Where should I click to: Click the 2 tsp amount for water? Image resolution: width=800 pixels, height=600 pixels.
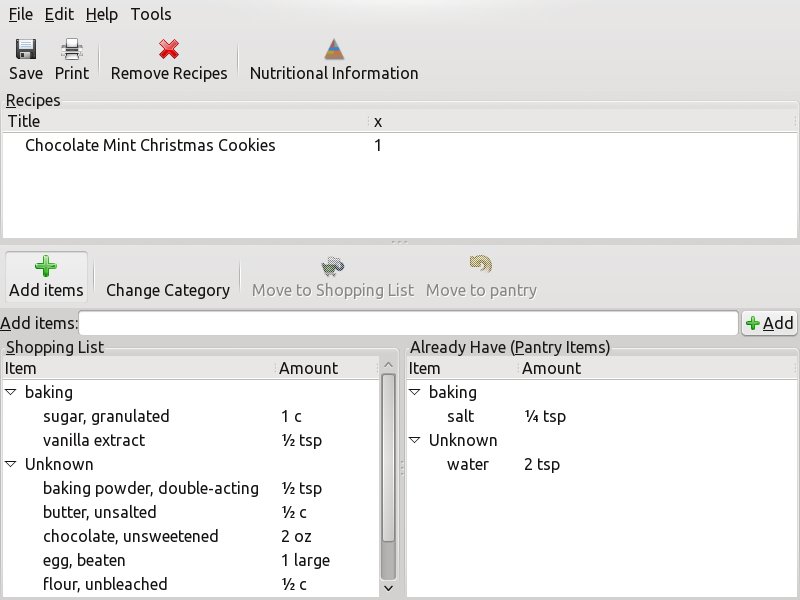click(x=542, y=464)
